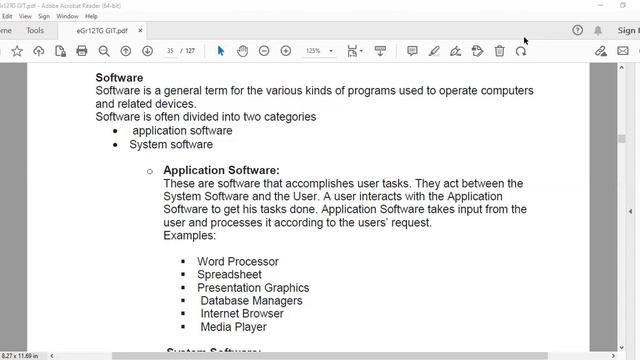Click 'Internet Browser' list item
This screenshot has width=640, height=360.
242,314
